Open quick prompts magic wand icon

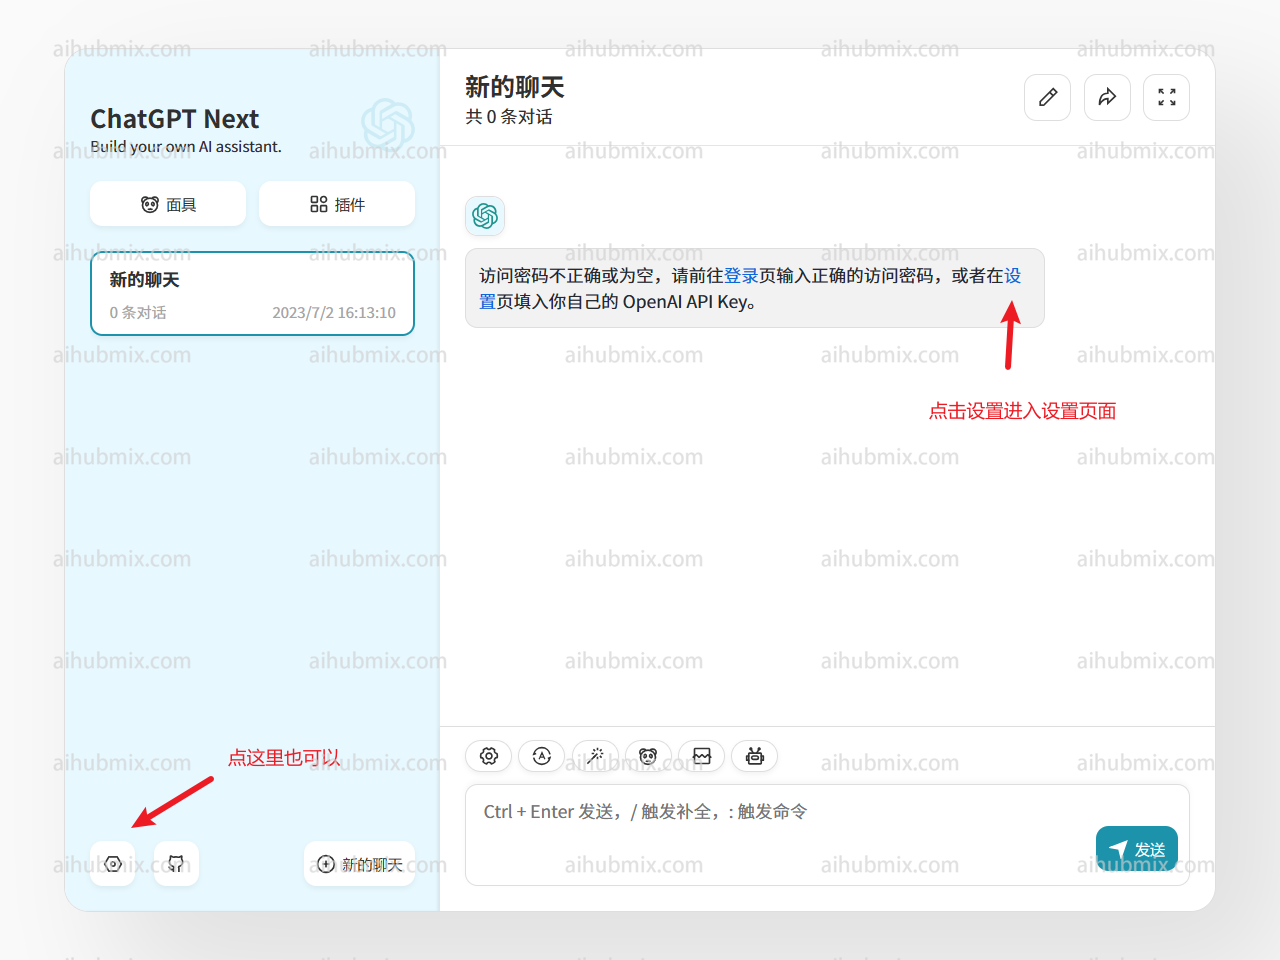point(595,756)
